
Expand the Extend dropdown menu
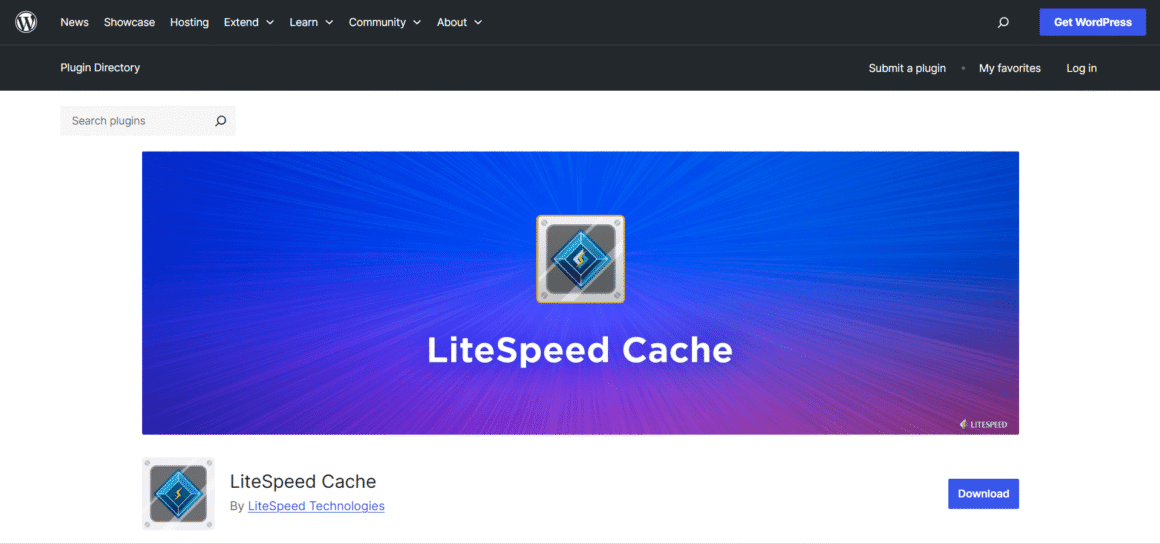pos(249,22)
